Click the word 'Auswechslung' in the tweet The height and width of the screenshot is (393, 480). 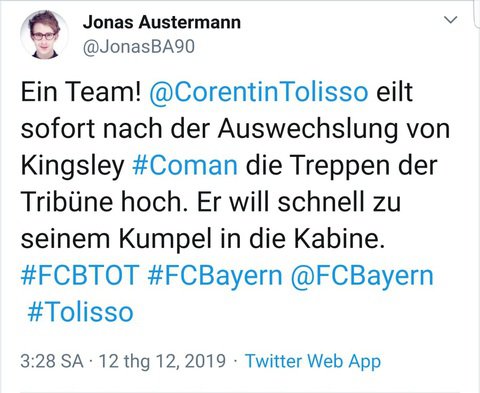pyautogui.click(x=308, y=129)
